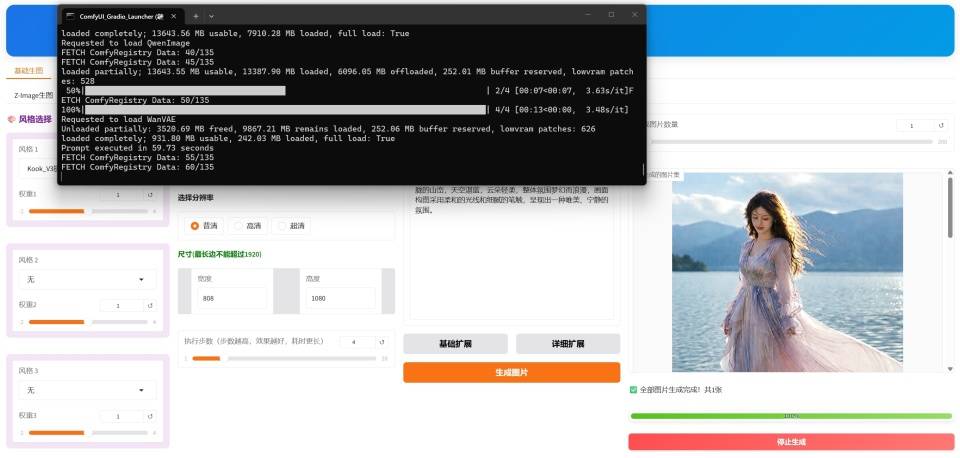This screenshot has height=458, width=960.
Task: Select the 普清 resolution option
Action: pos(204,226)
